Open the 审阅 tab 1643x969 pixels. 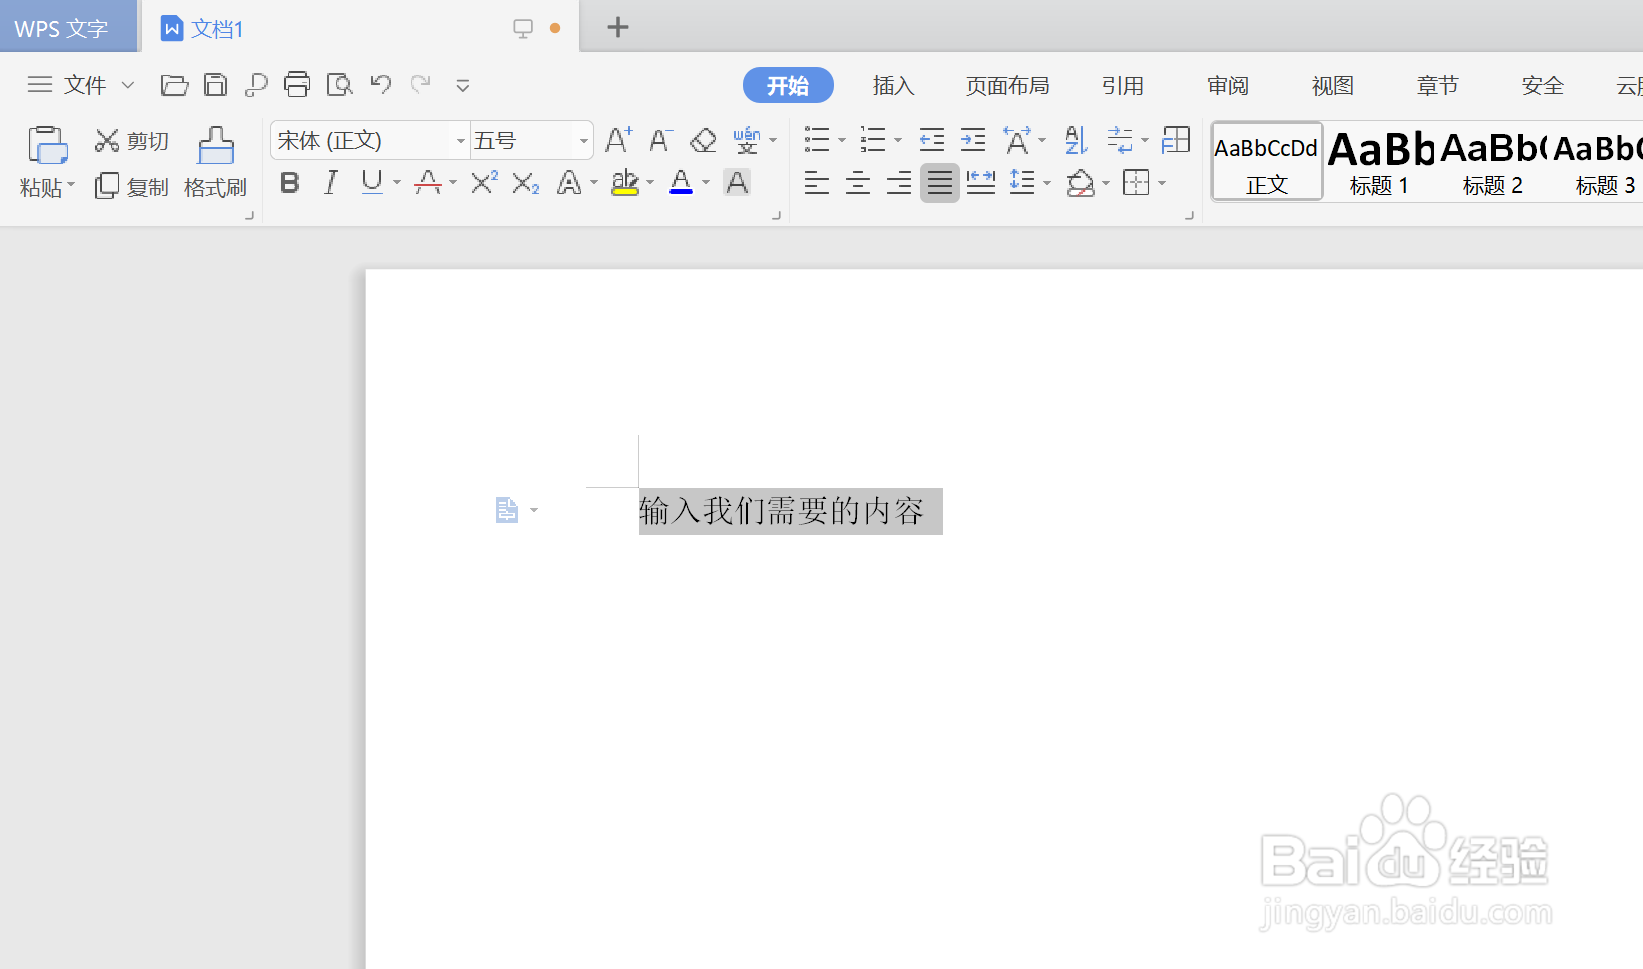[x=1227, y=86]
